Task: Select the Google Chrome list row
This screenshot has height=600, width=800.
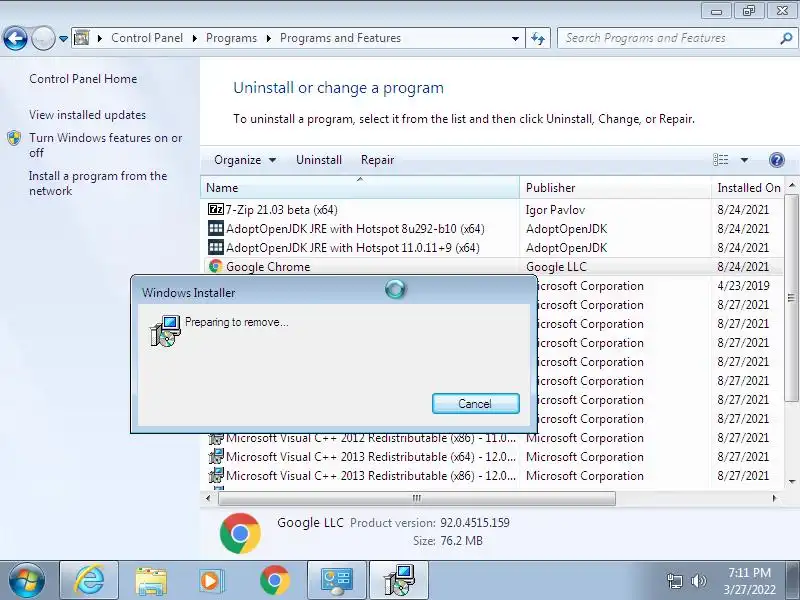Action: coord(492,267)
